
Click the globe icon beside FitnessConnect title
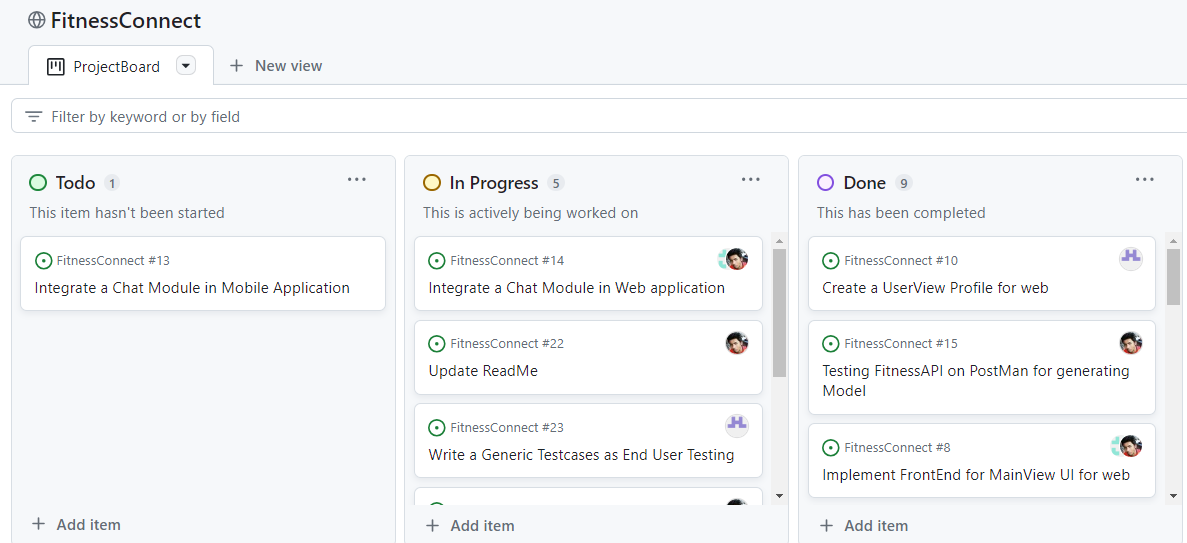pos(36,20)
